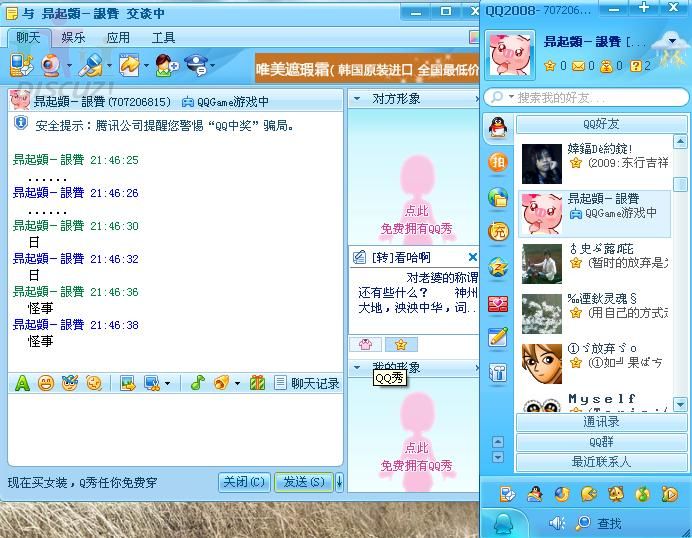
Task: Open Qzone star sidebar icon
Action: (x=498, y=267)
